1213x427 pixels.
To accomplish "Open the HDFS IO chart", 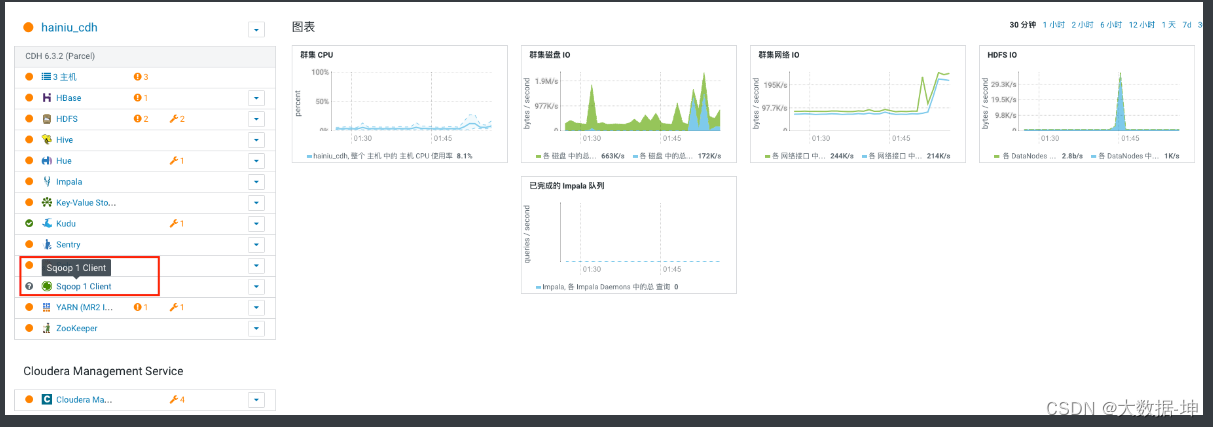I will tap(1087, 104).
